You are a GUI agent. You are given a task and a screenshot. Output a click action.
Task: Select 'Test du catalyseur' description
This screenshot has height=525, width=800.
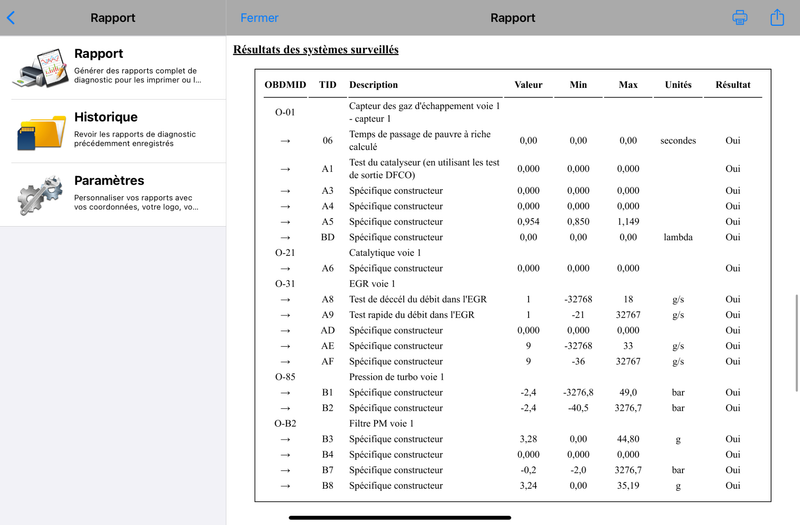(424, 169)
